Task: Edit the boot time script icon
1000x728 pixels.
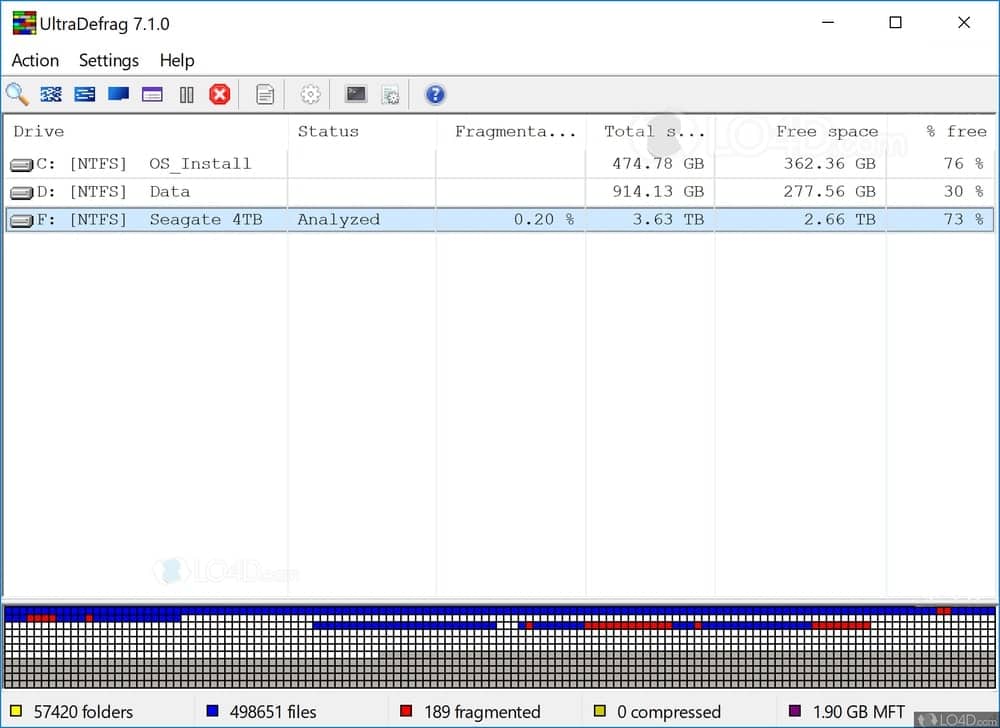Action: click(x=390, y=95)
